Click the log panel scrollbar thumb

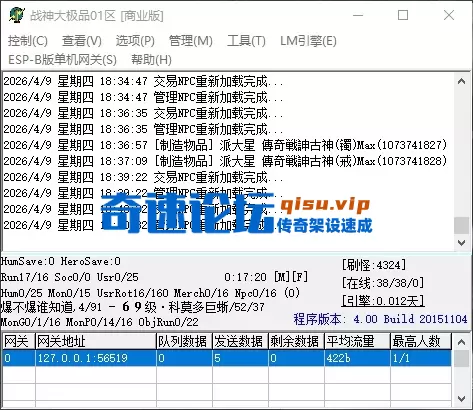click(x=462, y=226)
